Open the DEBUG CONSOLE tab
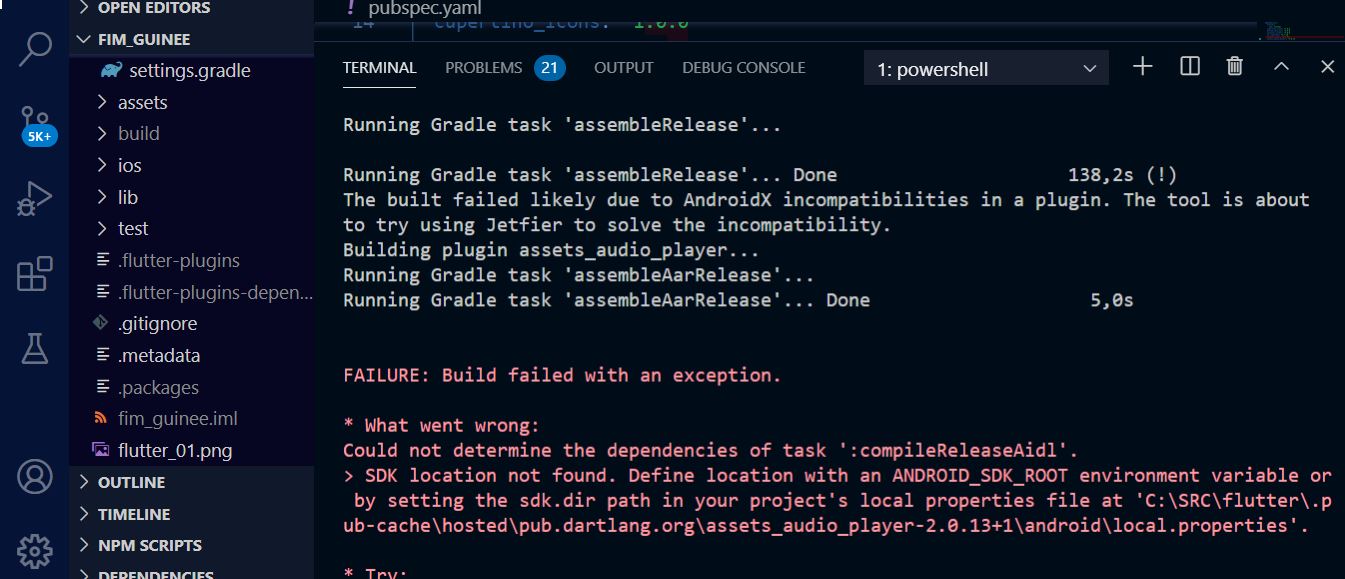 744,67
